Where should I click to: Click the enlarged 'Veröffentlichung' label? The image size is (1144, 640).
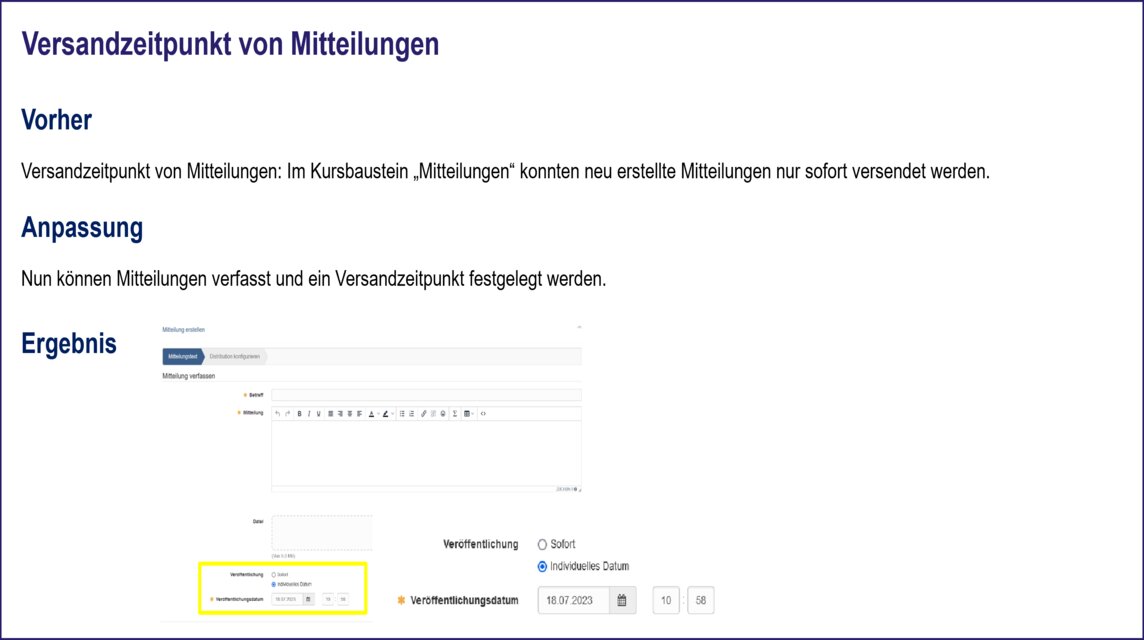pos(480,544)
